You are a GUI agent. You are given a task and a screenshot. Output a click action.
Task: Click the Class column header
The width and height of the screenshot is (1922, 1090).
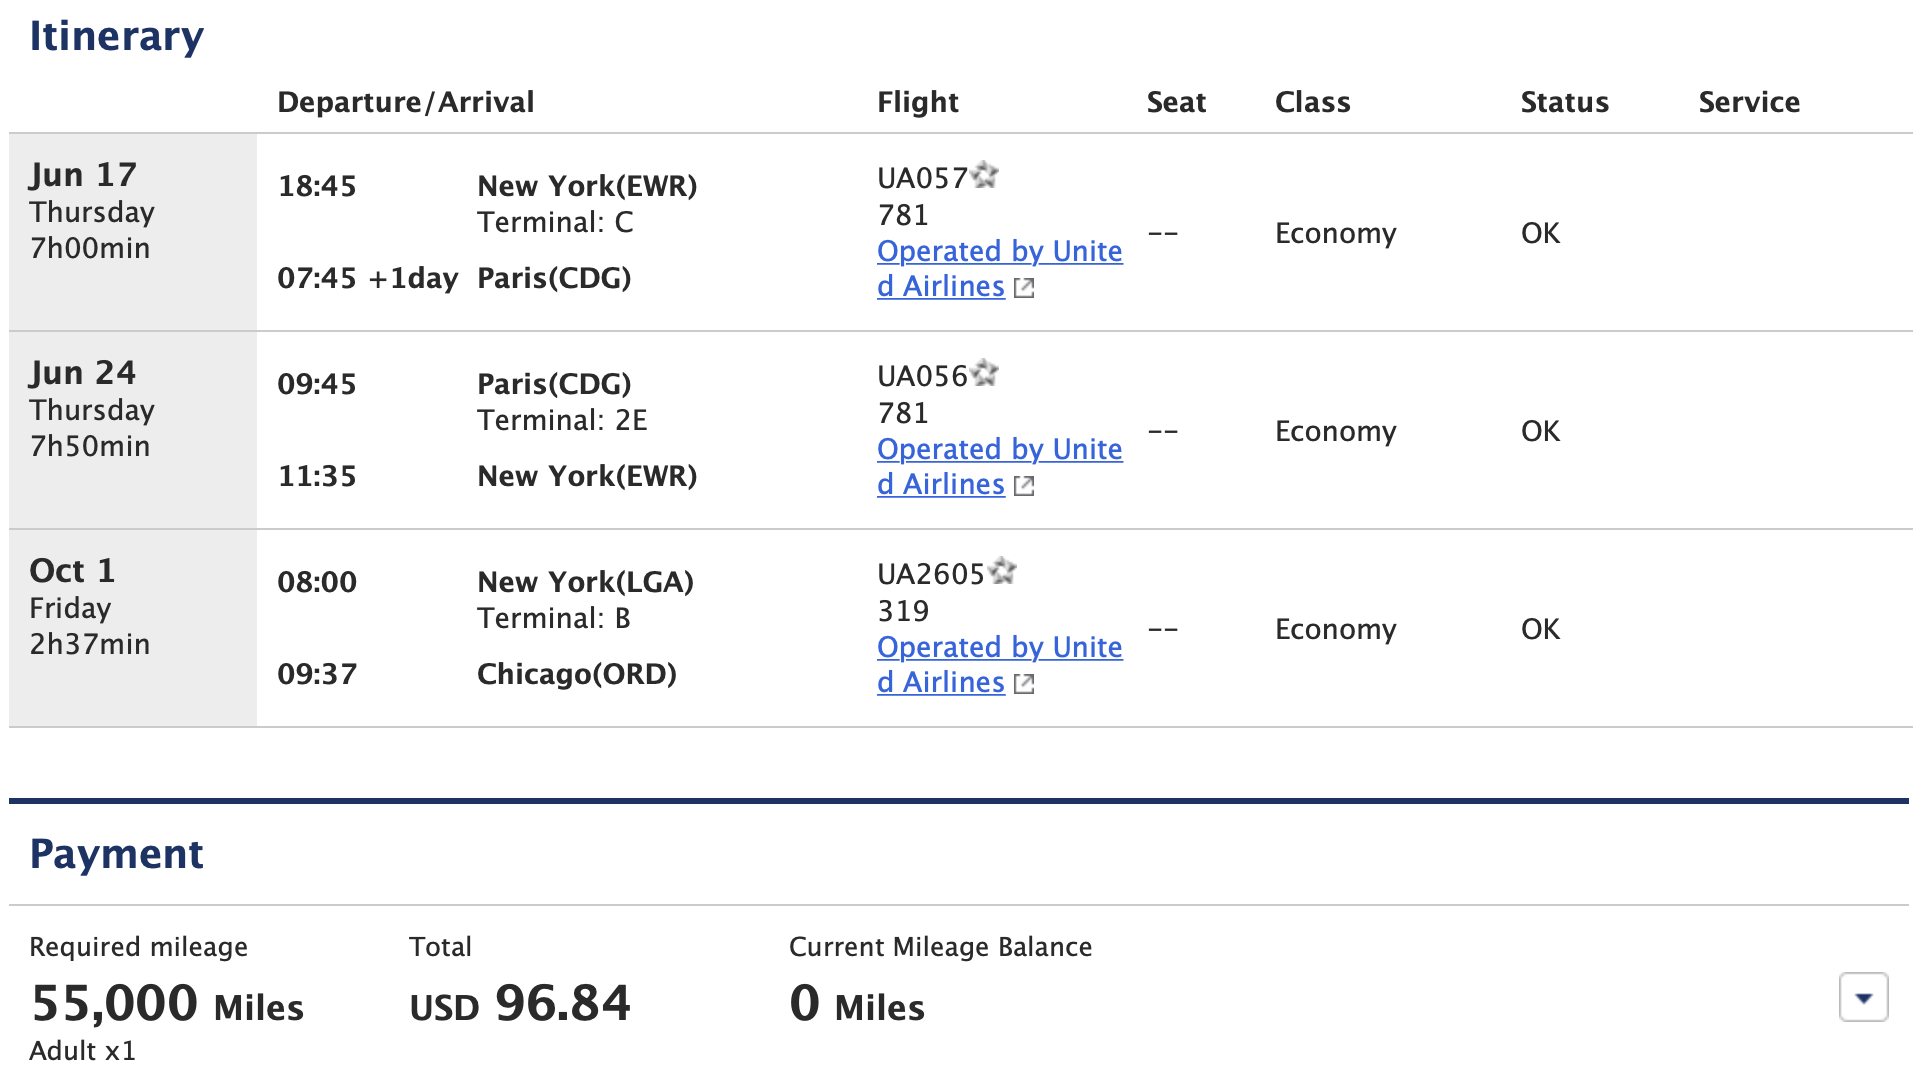[x=1312, y=101]
